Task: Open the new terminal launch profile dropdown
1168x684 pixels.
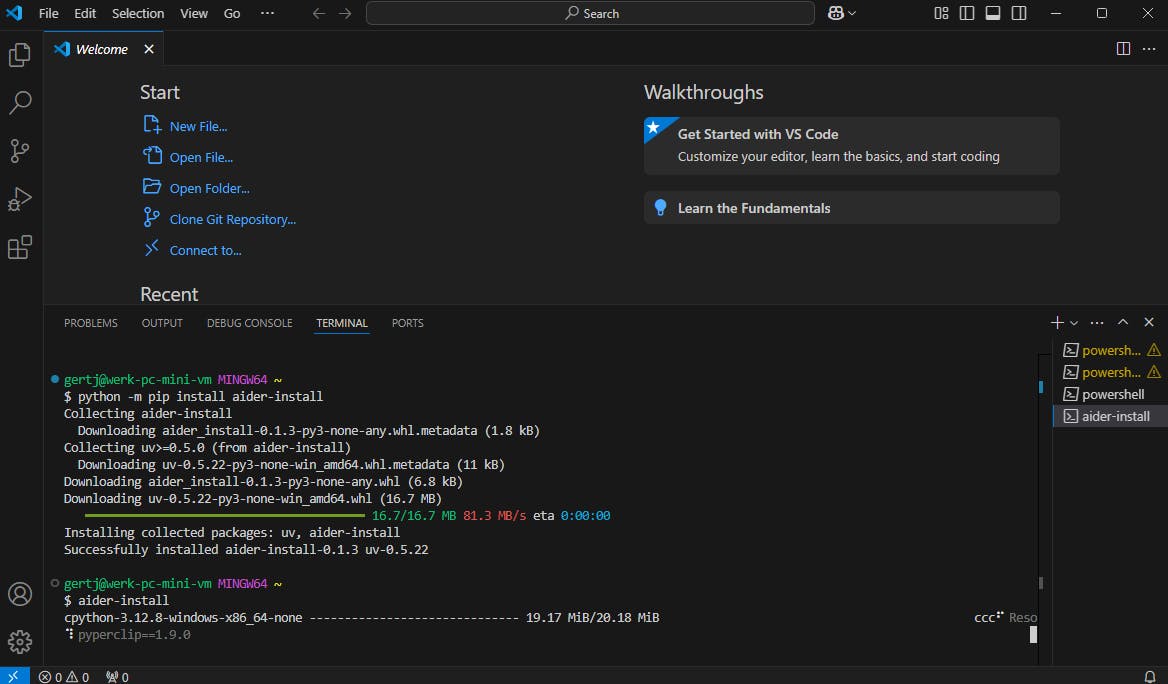Action: click(x=1074, y=323)
